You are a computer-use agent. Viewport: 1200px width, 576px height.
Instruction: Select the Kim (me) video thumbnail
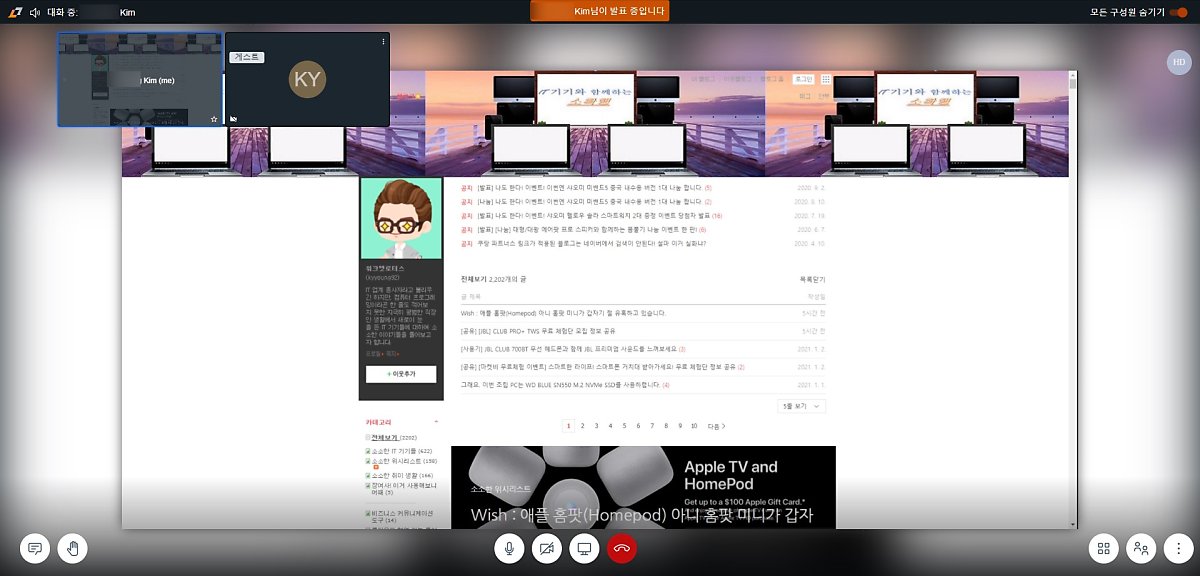(x=139, y=79)
